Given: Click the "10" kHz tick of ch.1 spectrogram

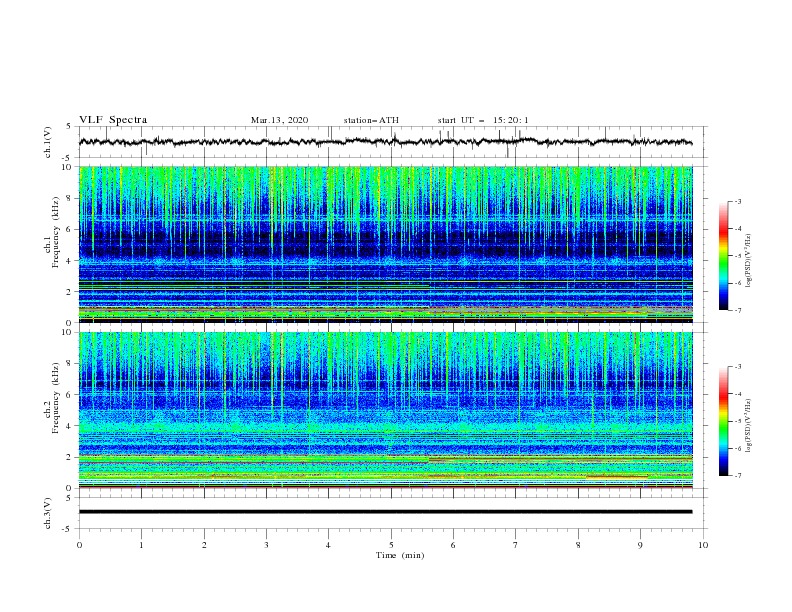Looking at the screenshot, I should (x=67, y=167).
